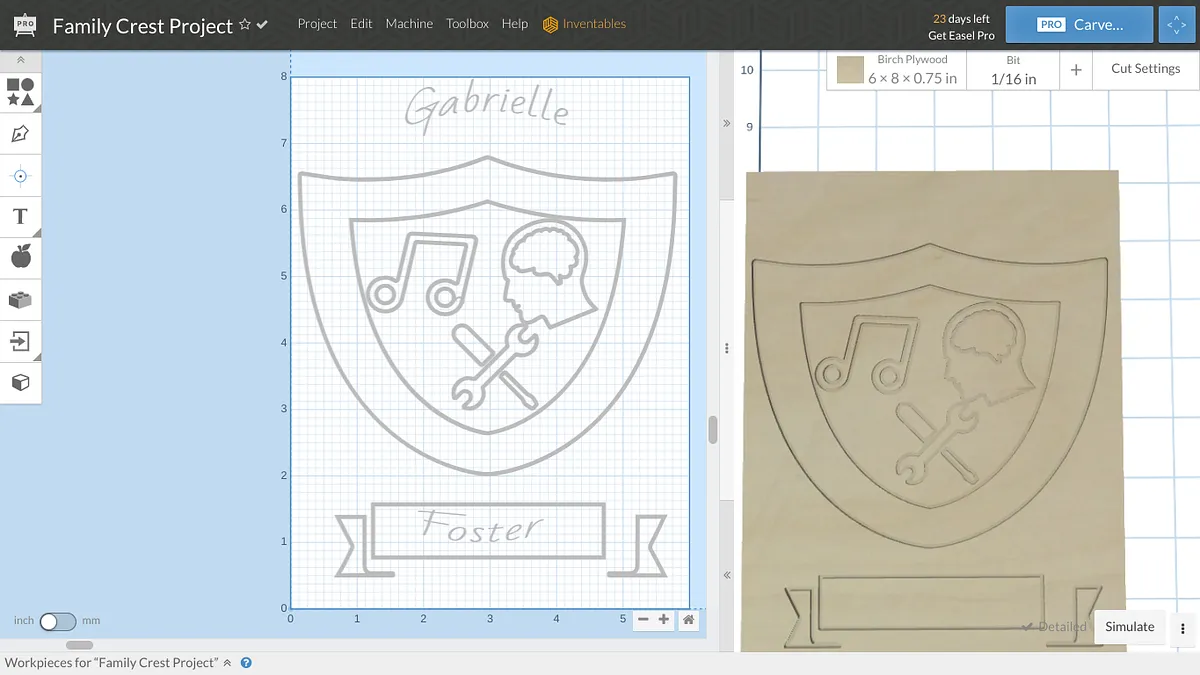Open the Apps brick icon
The width and height of the screenshot is (1200, 675).
click(x=20, y=299)
